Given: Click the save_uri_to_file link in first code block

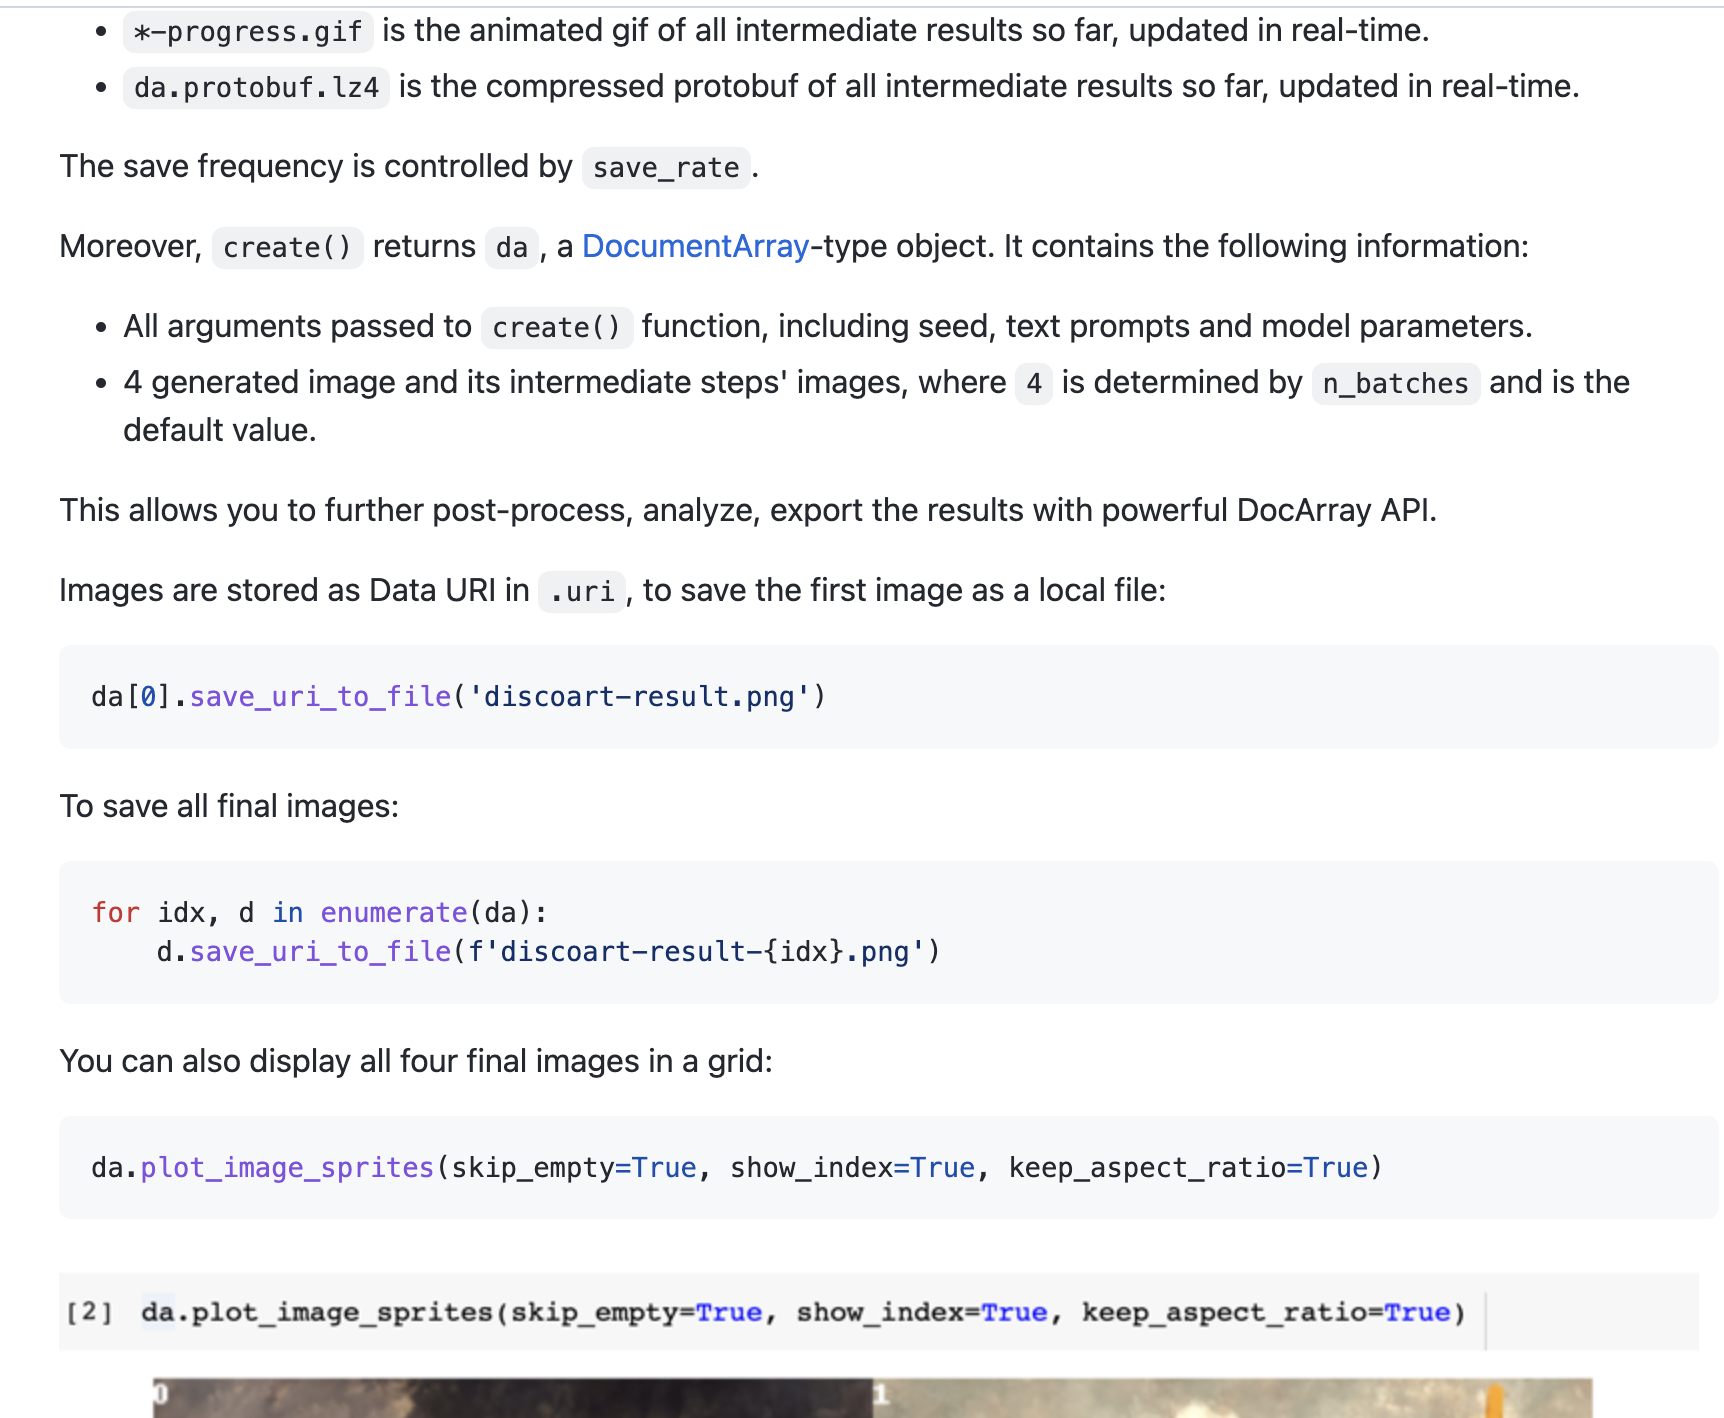Looking at the screenshot, I should click(x=318, y=696).
